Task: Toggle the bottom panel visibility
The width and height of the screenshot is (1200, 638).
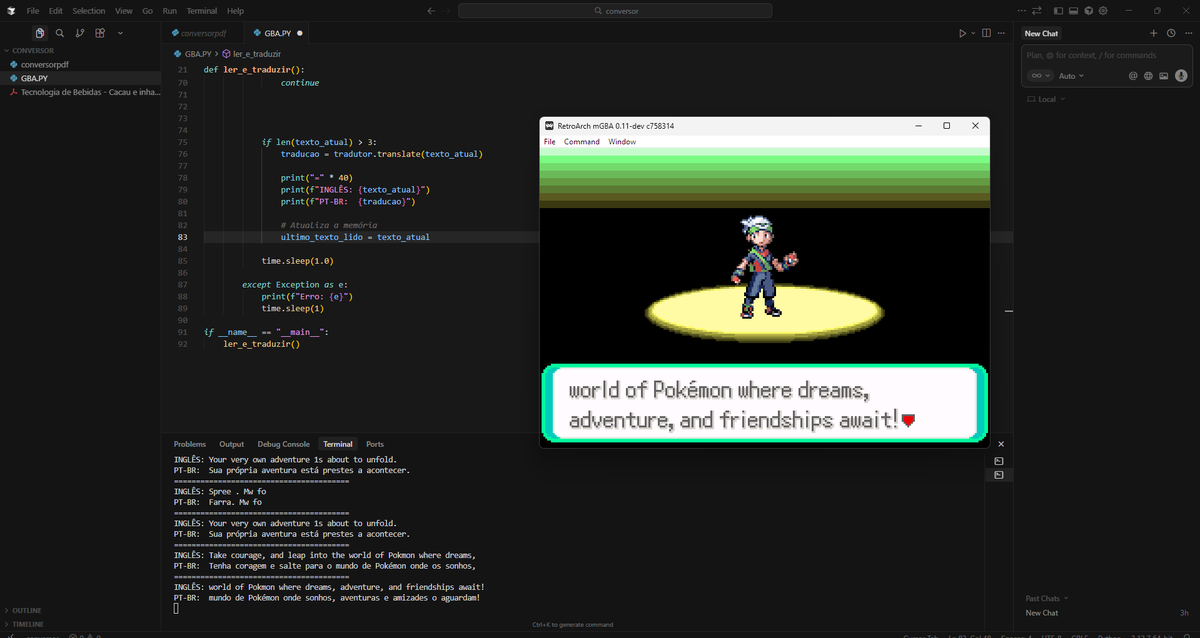Action: (x=1074, y=10)
